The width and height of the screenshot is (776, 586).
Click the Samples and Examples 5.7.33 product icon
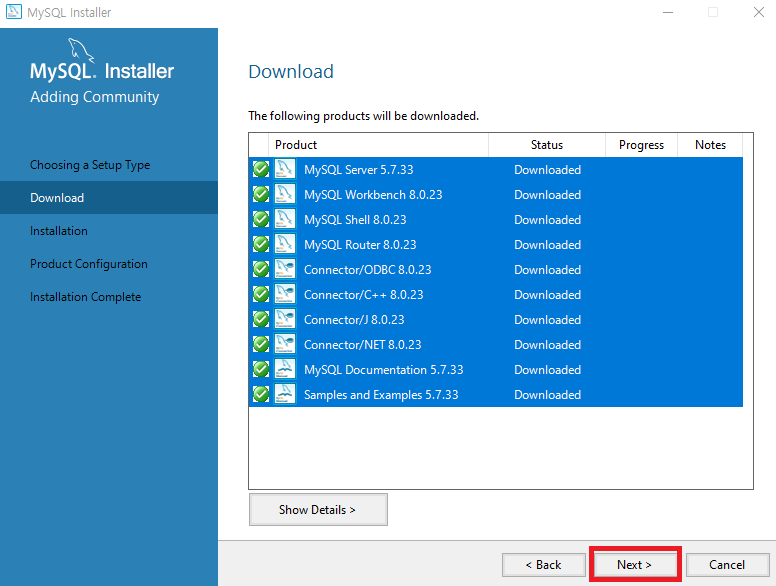tap(285, 394)
